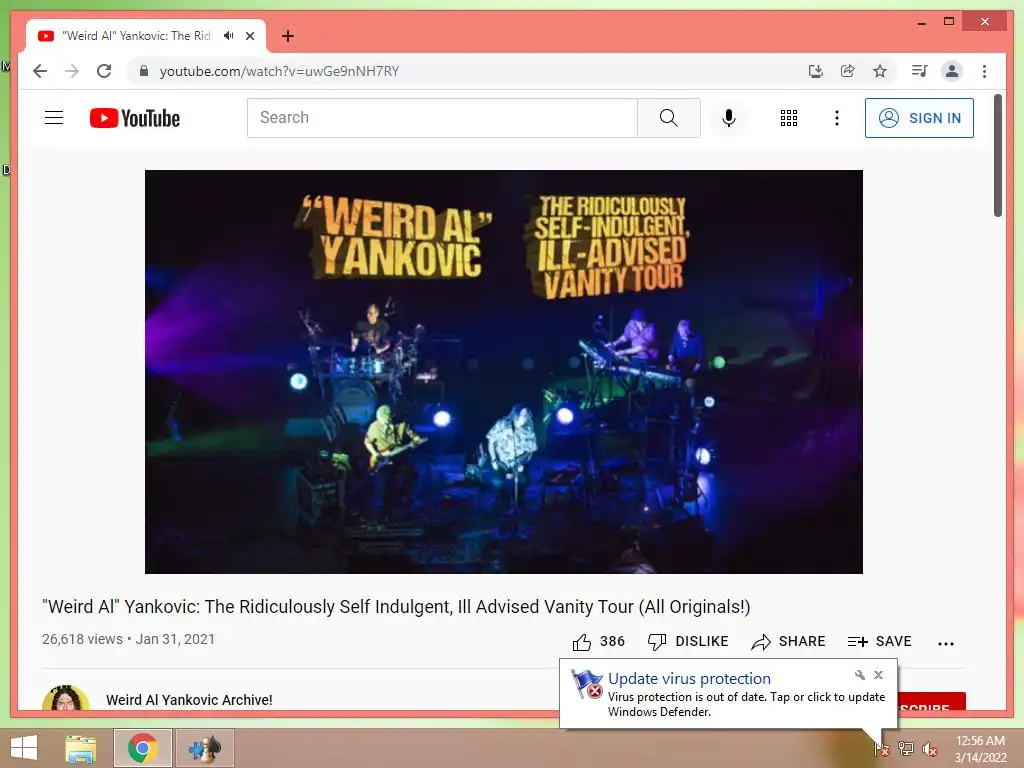Viewport: 1024px width, 768px height.
Task: Select the "Weird Al" Yankovic browser tab
Action: [x=136, y=36]
